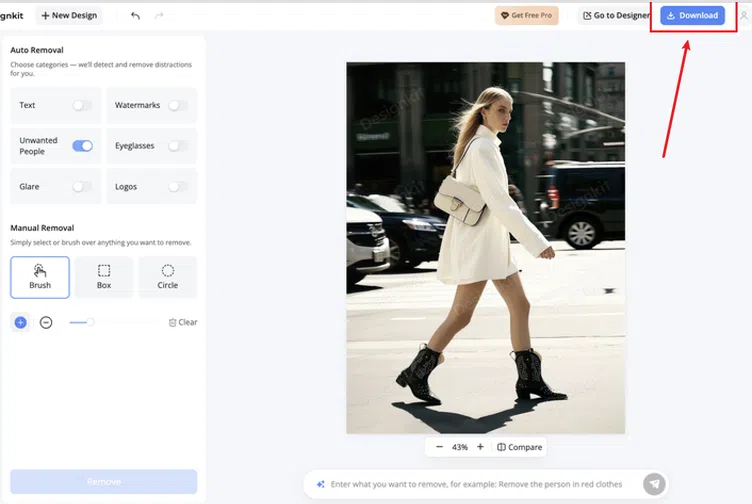Open the user profile icon
This screenshot has width=752, height=504.
[744, 16]
